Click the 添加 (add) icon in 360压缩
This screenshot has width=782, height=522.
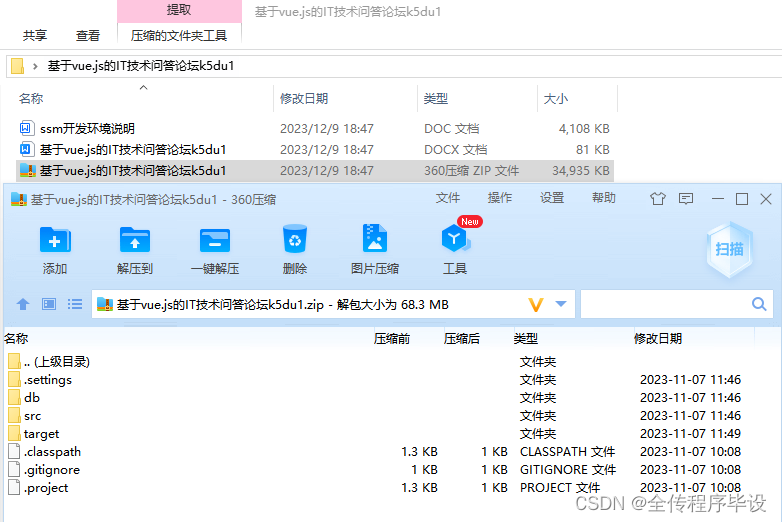(x=55, y=240)
